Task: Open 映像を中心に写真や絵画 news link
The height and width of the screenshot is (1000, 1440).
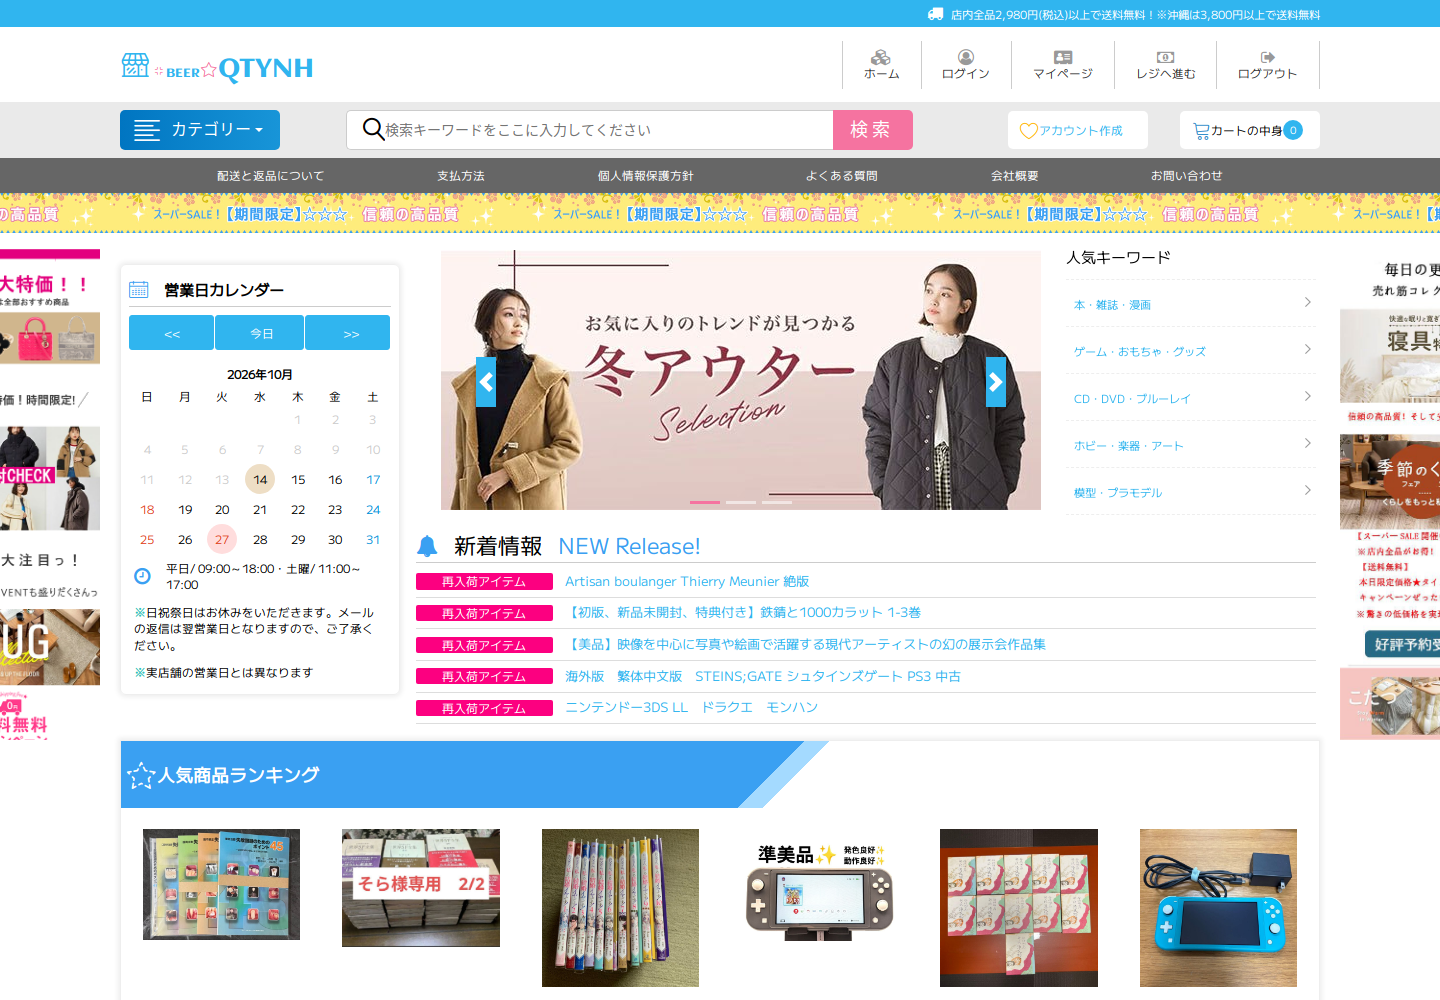Action: 805,644
